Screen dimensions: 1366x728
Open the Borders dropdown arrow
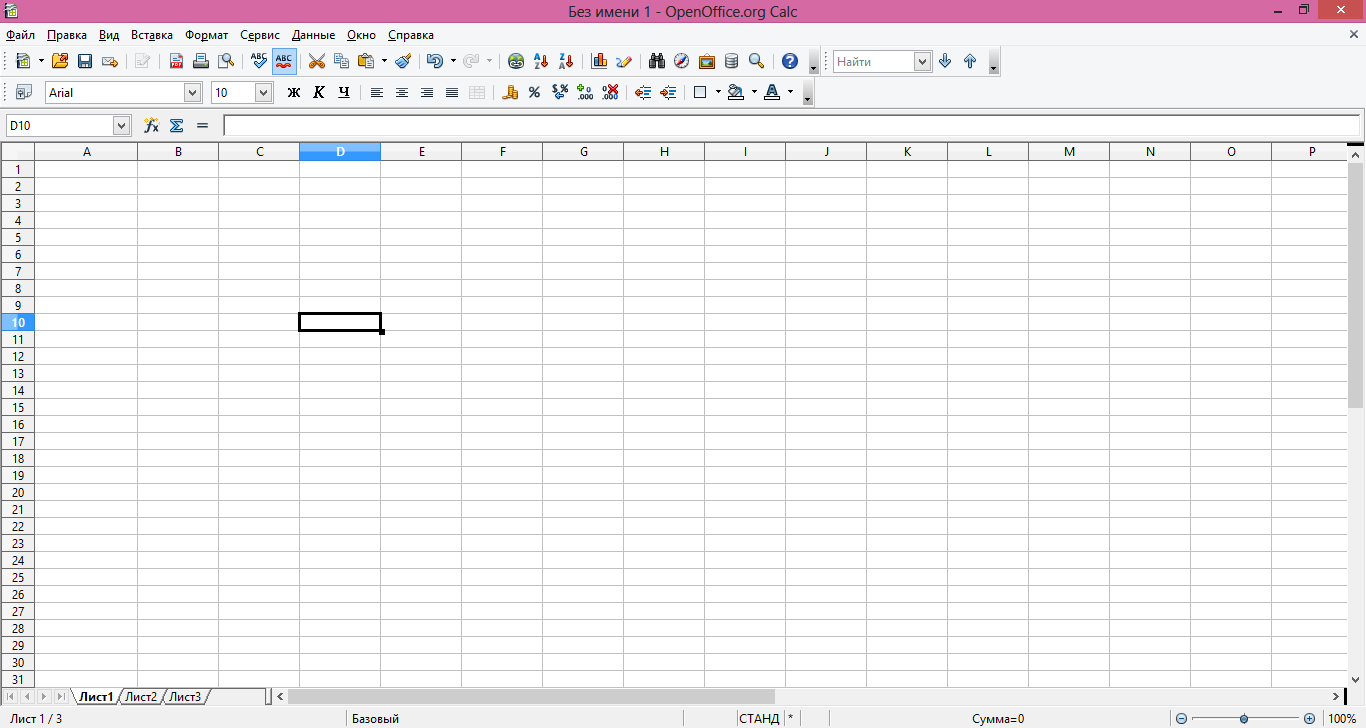pos(718,92)
